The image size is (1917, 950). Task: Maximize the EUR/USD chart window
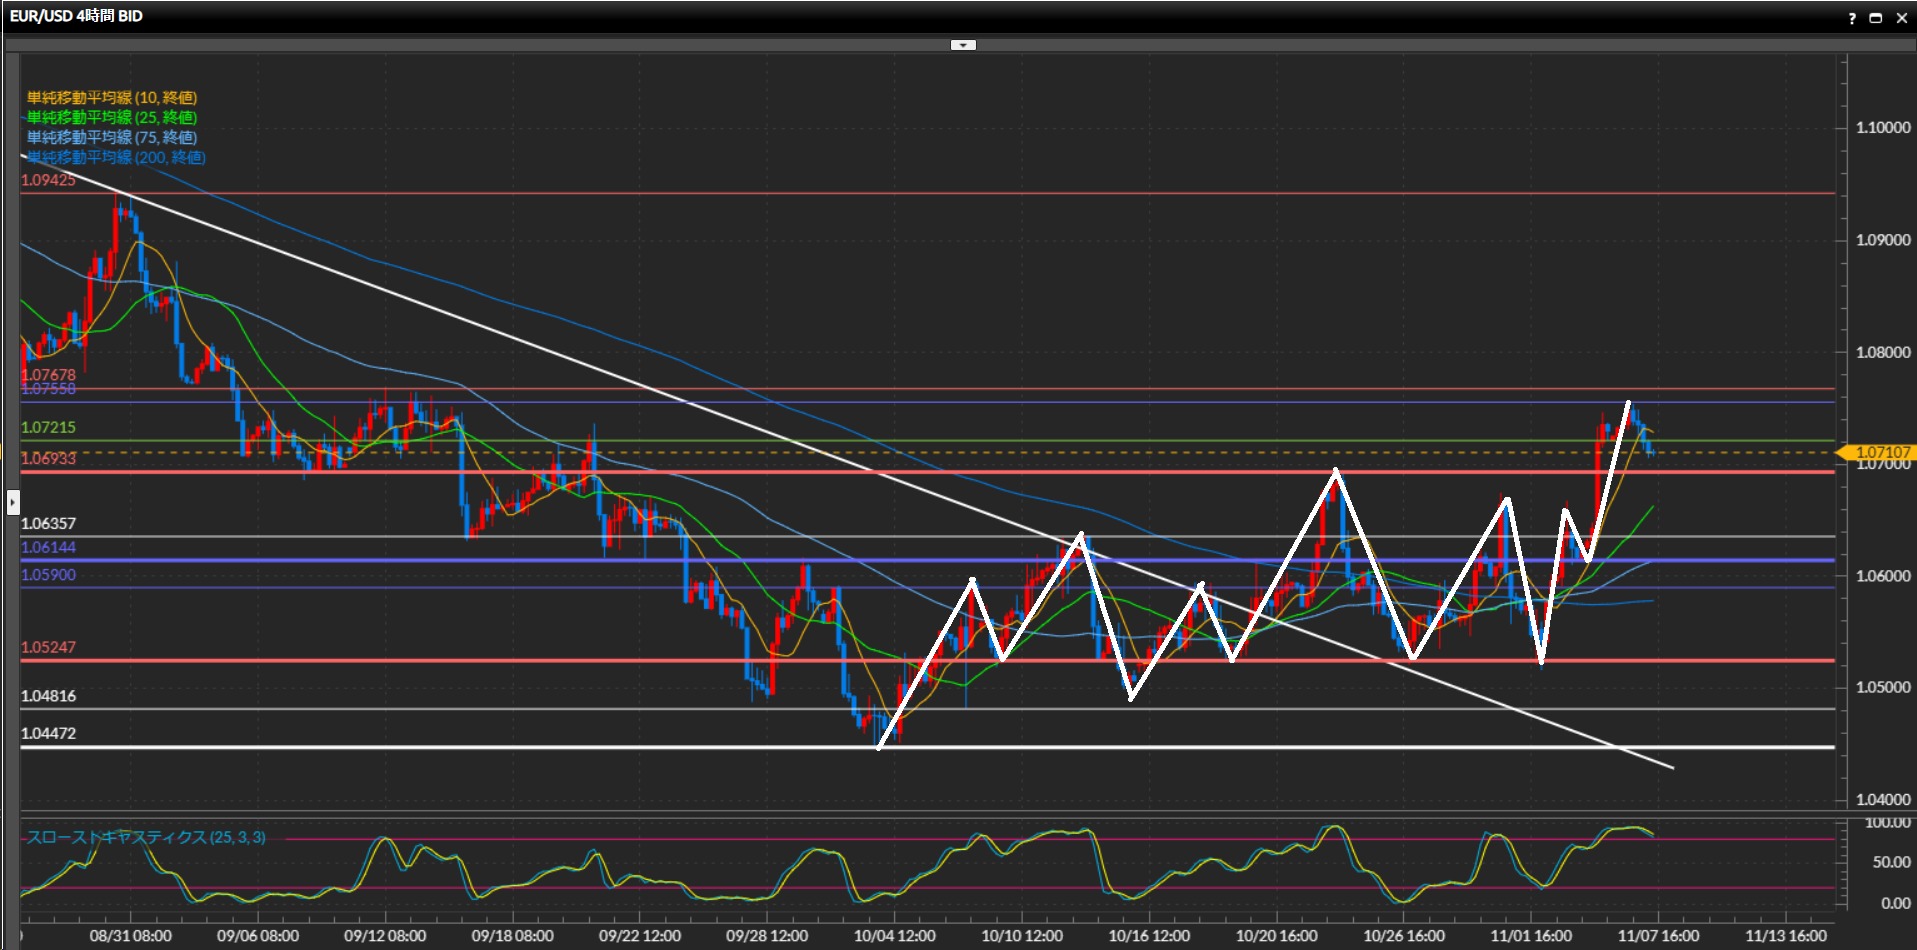click(1876, 18)
